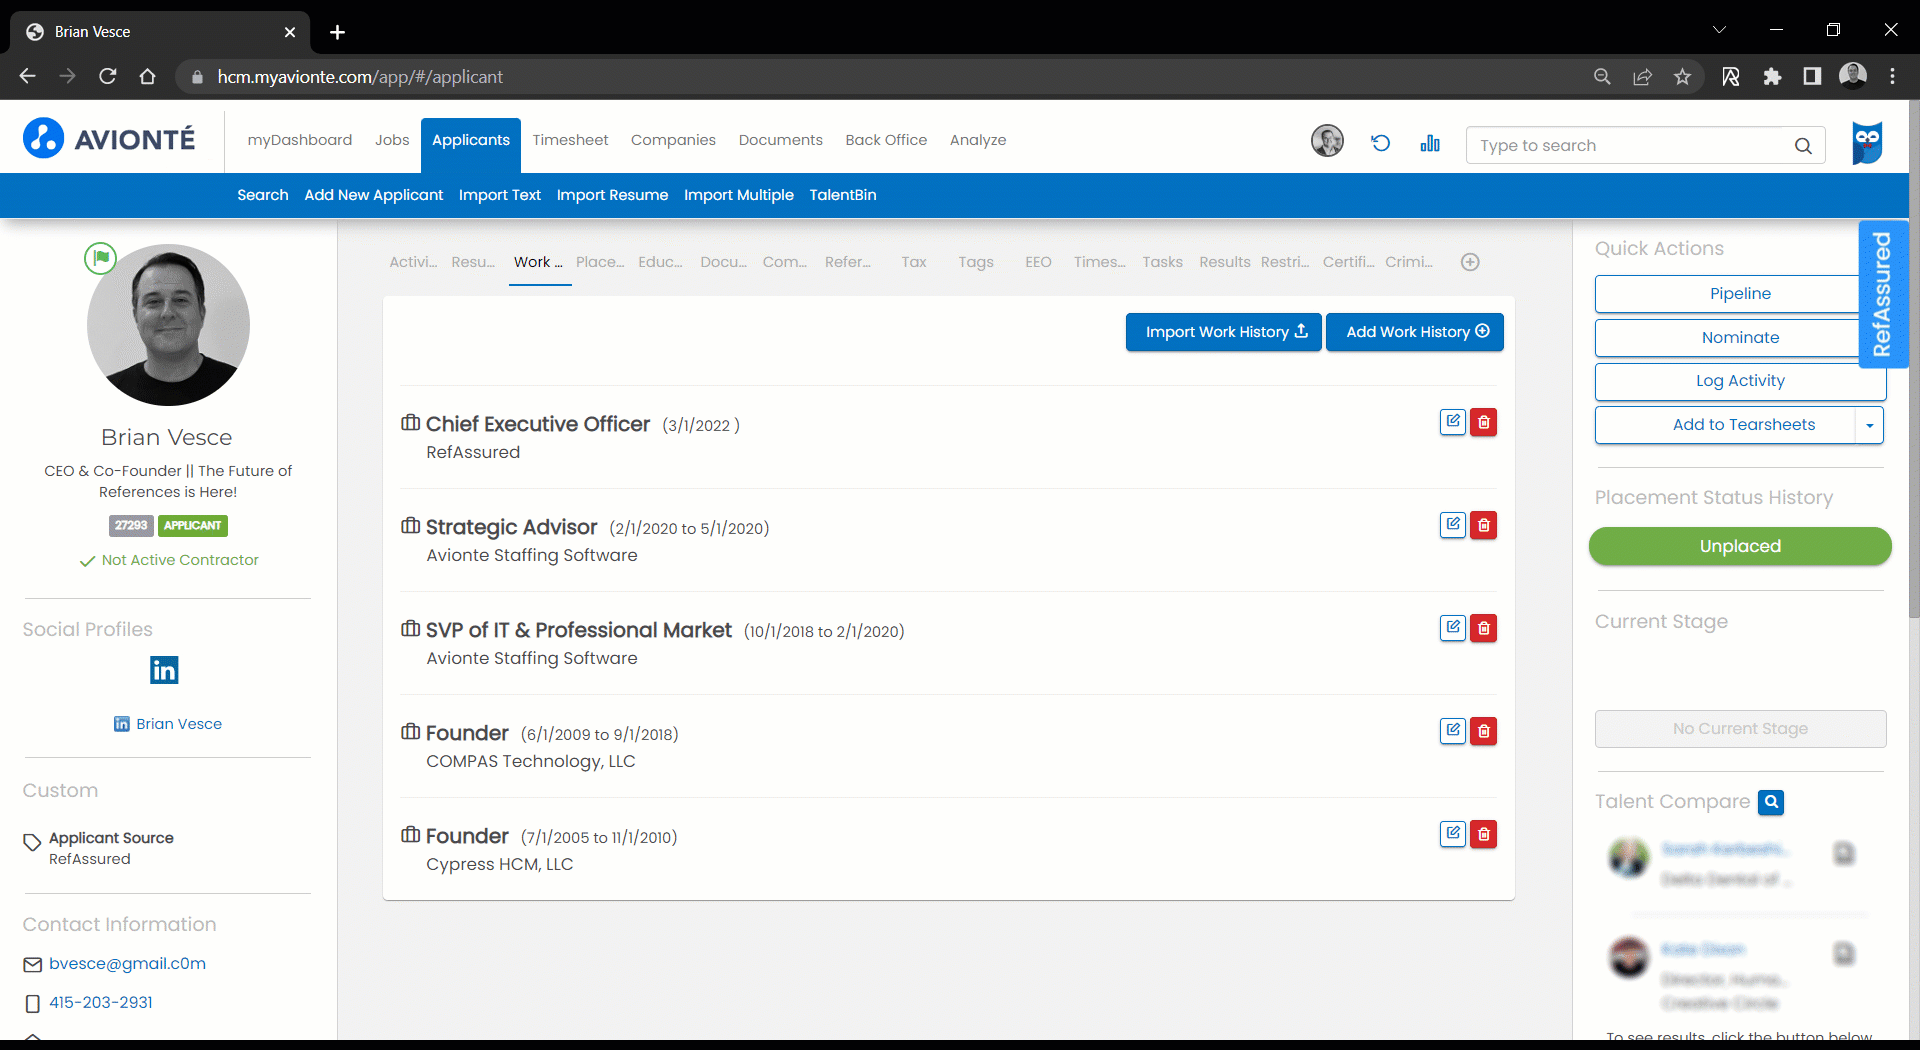The height and width of the screenshot is (1050, 1920).
Task: Open the LinkedIn social profile icon
Action: [164, 670]
